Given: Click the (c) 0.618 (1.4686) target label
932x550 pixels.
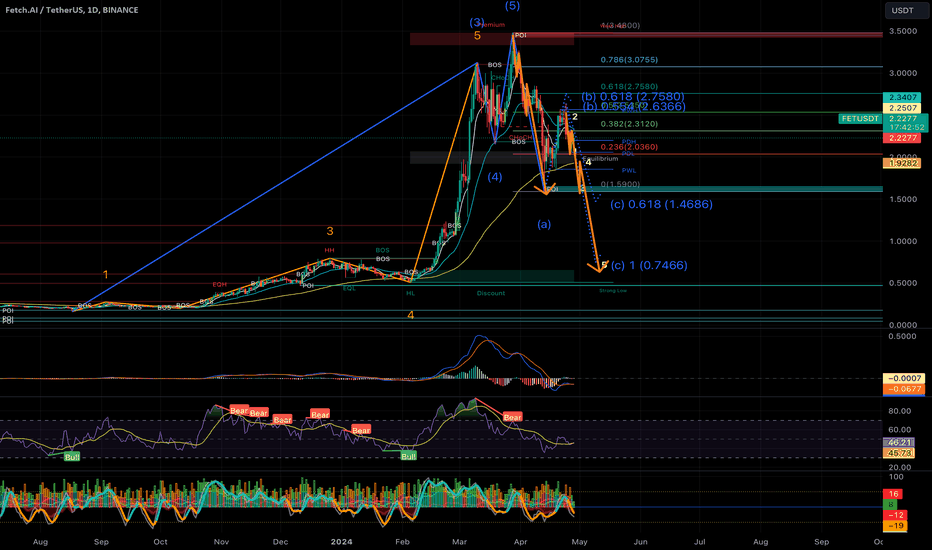Looking at the screenshot, I should tap(661, 205).
